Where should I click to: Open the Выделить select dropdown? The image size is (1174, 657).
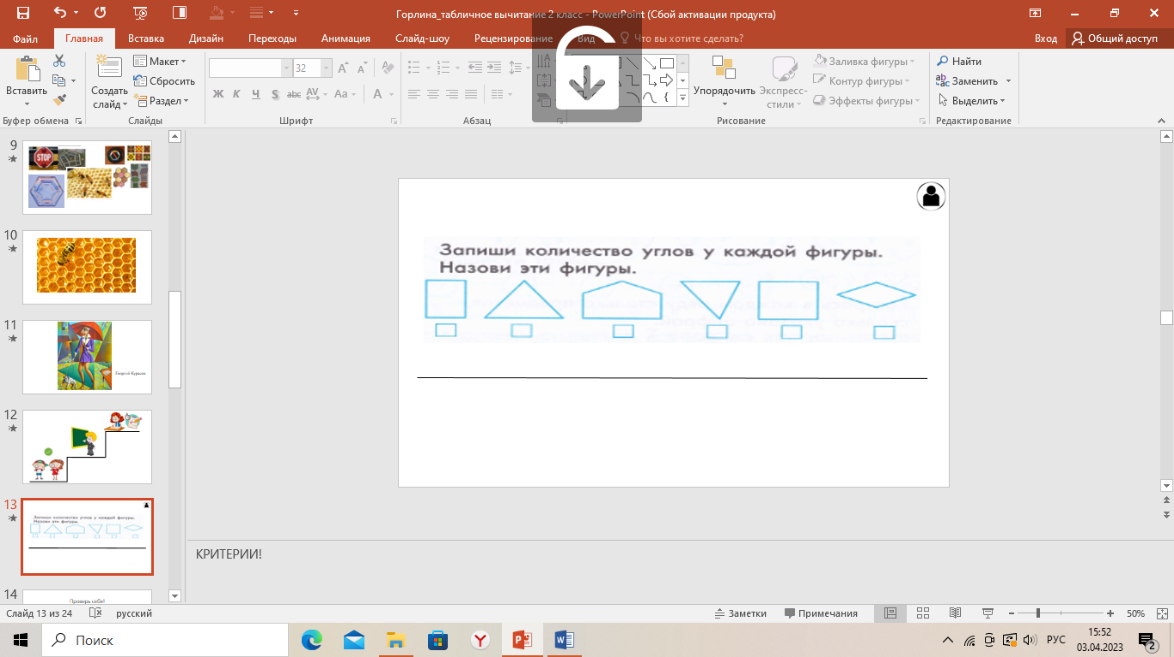971,100
